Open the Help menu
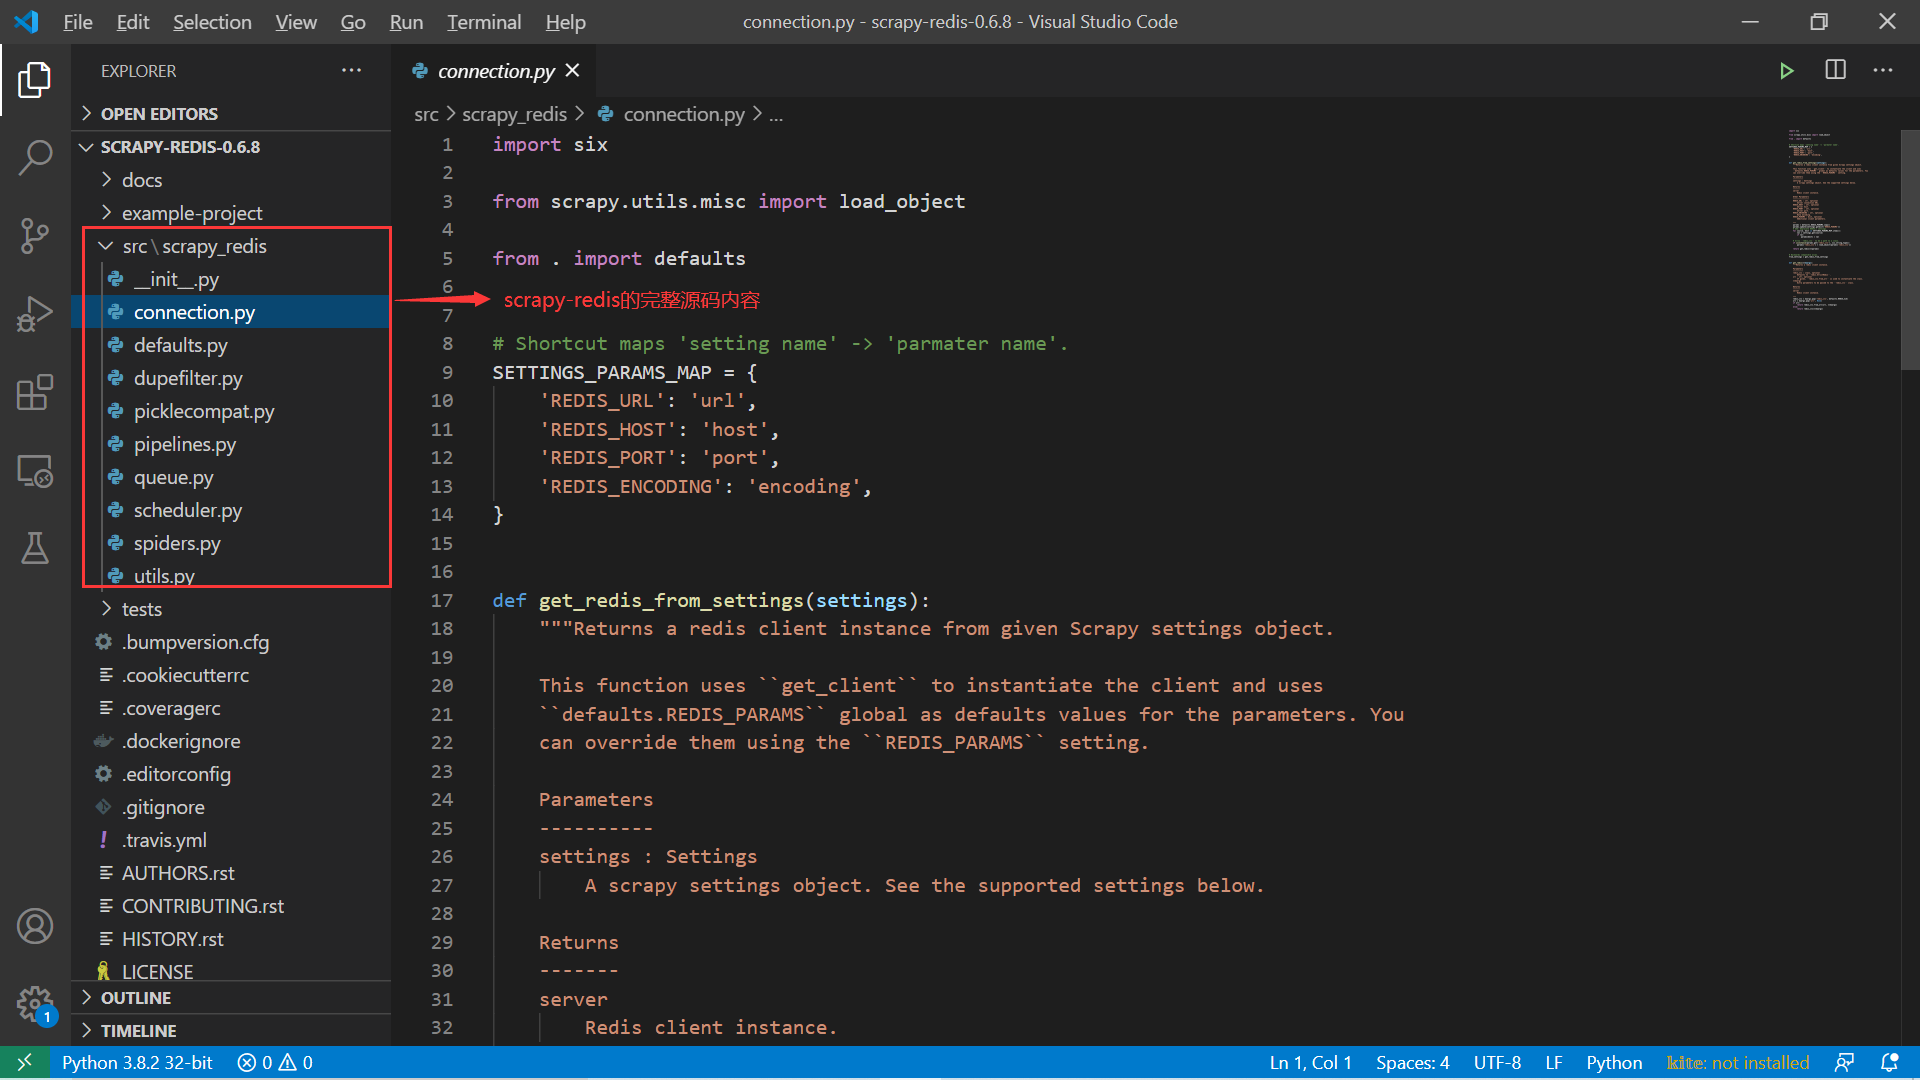Screen dimensions: 1920x1080 click(x=565, y=22)
